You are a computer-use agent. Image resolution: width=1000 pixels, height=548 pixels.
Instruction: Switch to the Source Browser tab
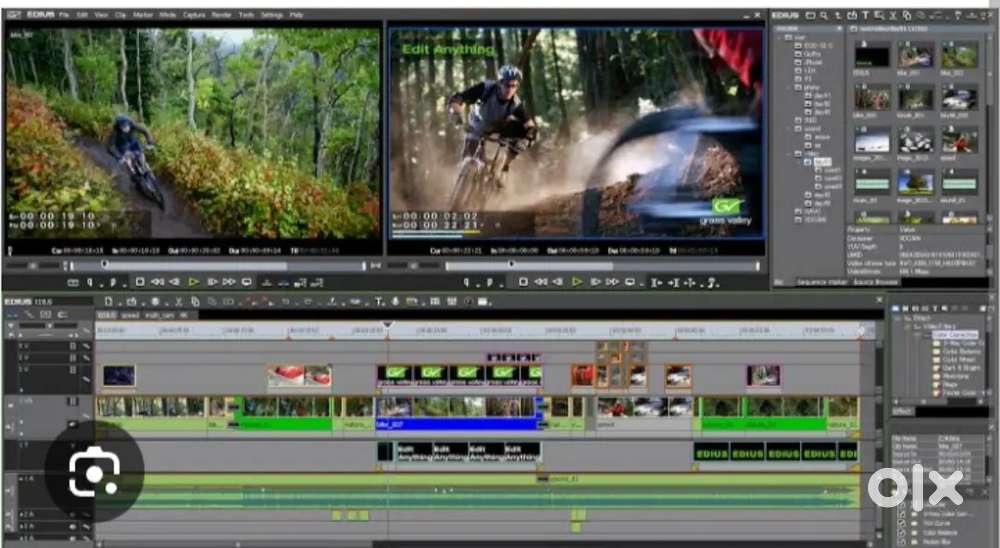[x=878, y=282]
